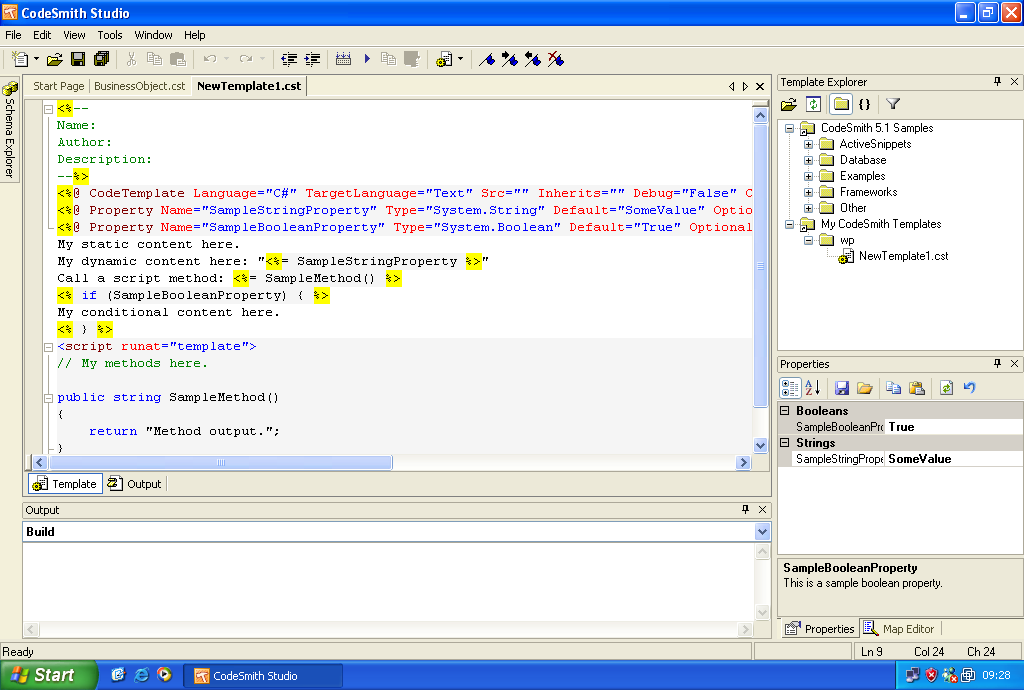Click the copy icon in Properties toolbar
Image resolution: width=1024 pixels, height=690 pixels.
point(893,388)
